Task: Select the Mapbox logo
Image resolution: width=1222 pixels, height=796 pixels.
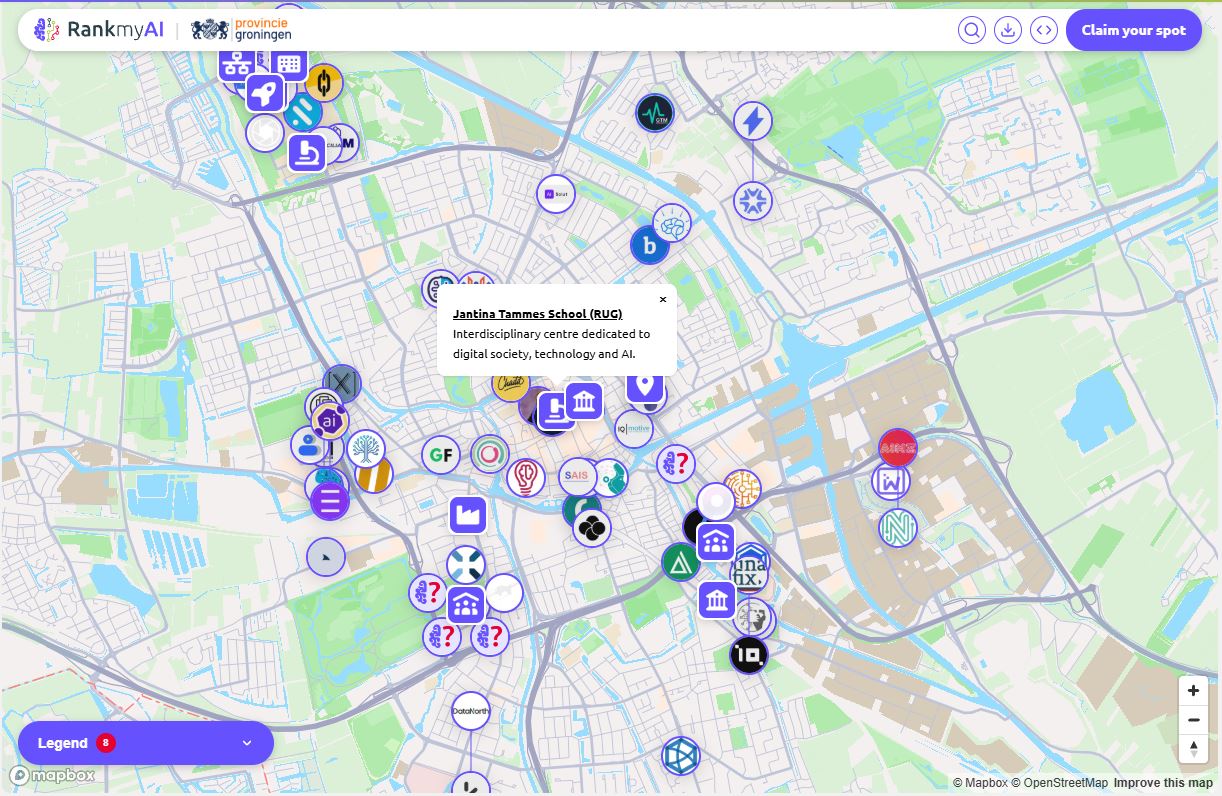Action: coord(54,776)
